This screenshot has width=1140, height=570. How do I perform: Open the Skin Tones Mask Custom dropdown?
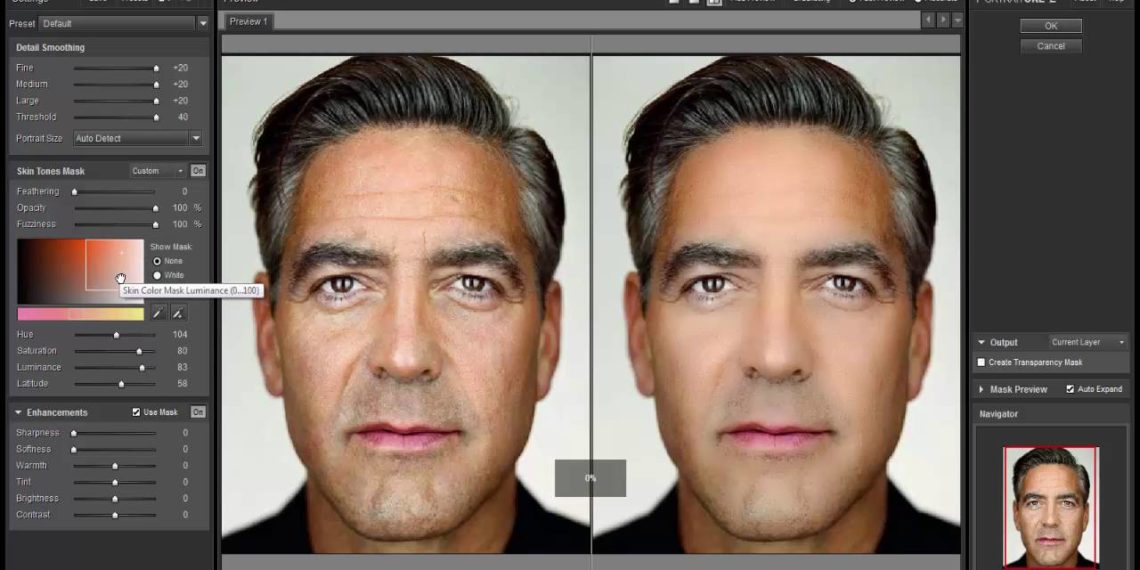pyautogui.click(x=158, y=171)
